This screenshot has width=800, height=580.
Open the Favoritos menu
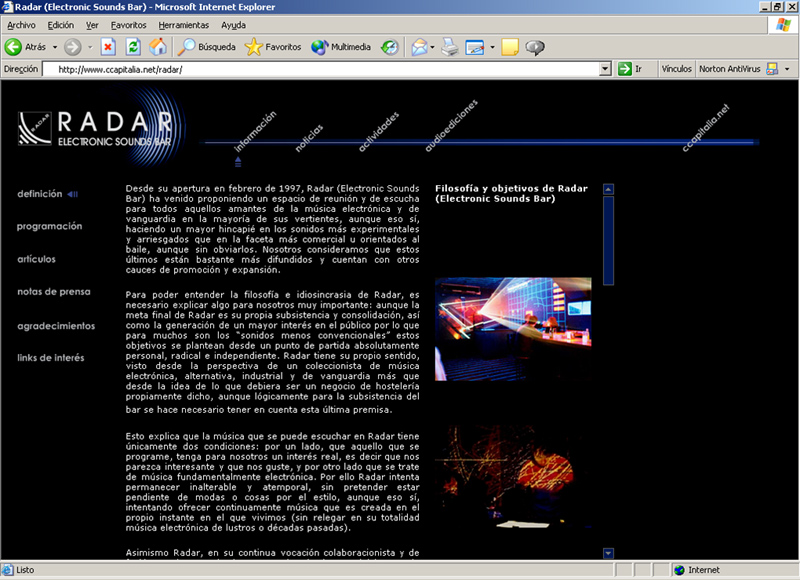pos(128,25)
